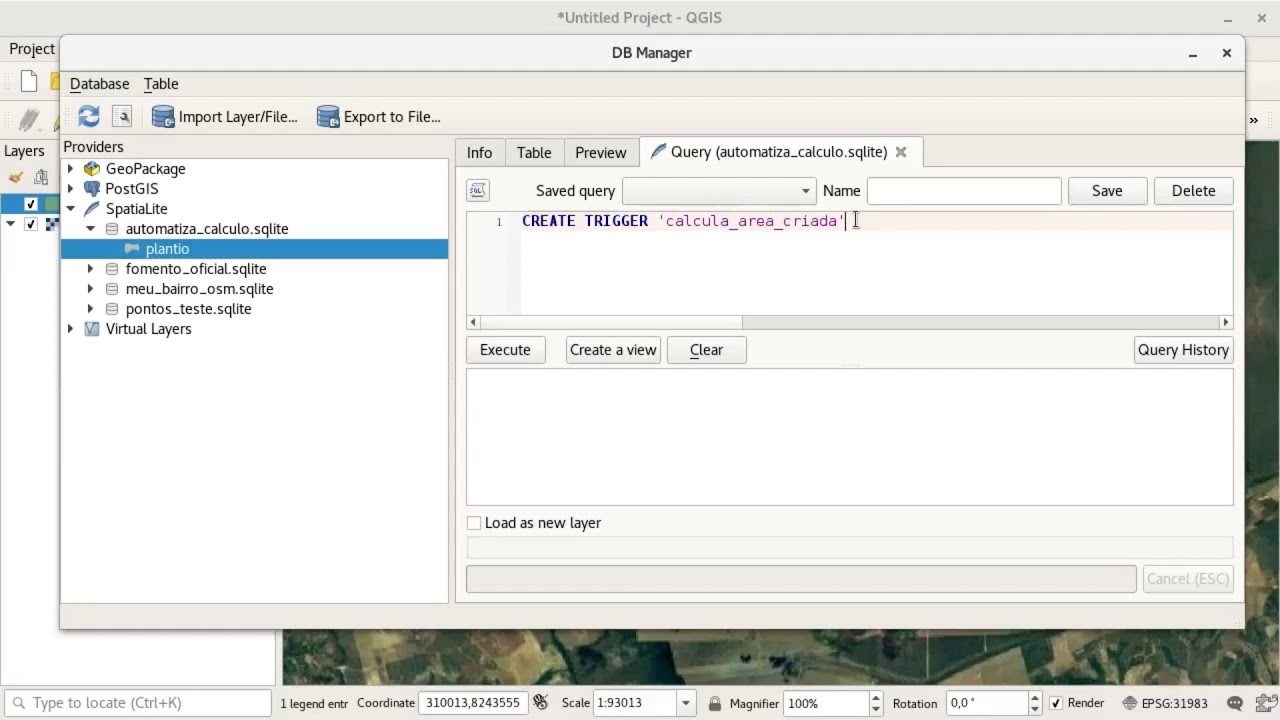The image size is (1280, 720).
Task: Click the query Name input field
Action: click(x=964, y=191)
